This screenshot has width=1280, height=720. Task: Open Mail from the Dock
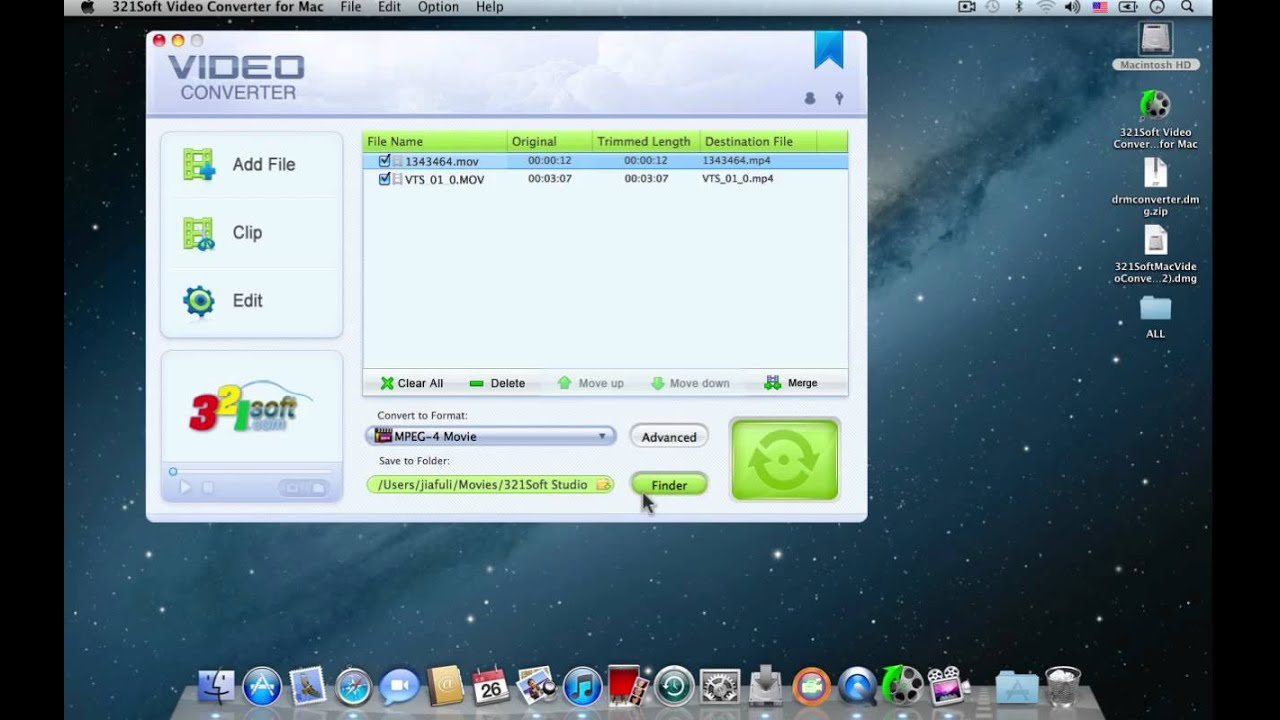[307, 686]
